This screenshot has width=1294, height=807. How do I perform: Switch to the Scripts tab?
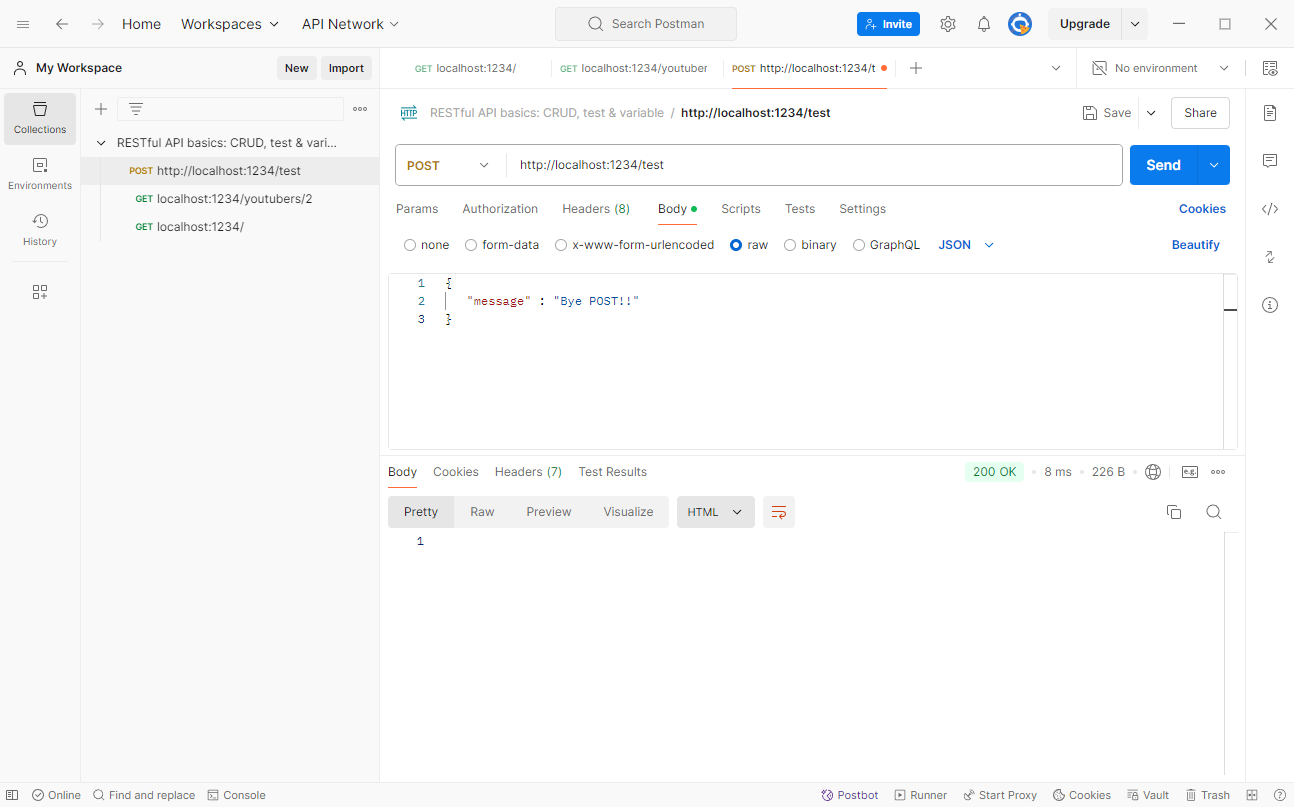pyautogui.click(x=741, y=209)
